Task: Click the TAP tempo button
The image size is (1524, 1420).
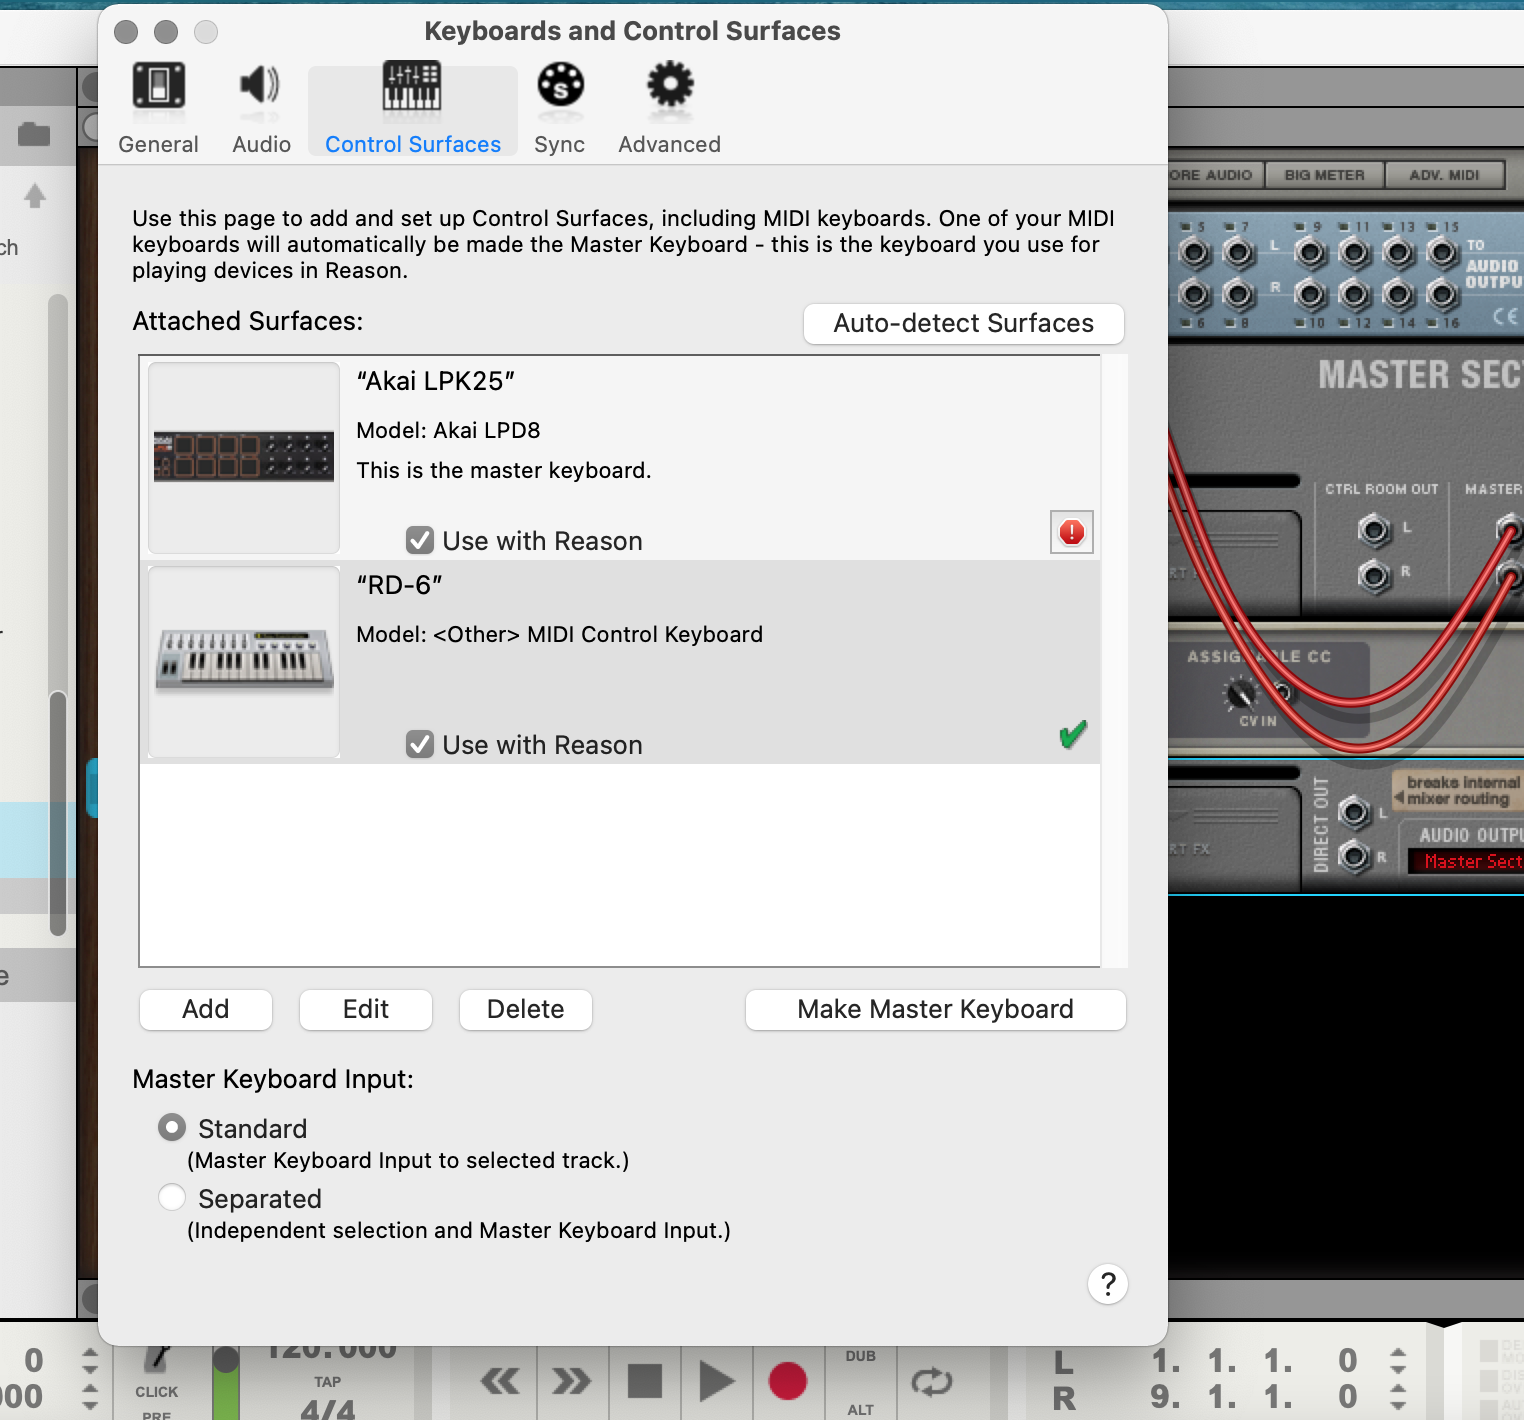Action: click(328, 1382)
